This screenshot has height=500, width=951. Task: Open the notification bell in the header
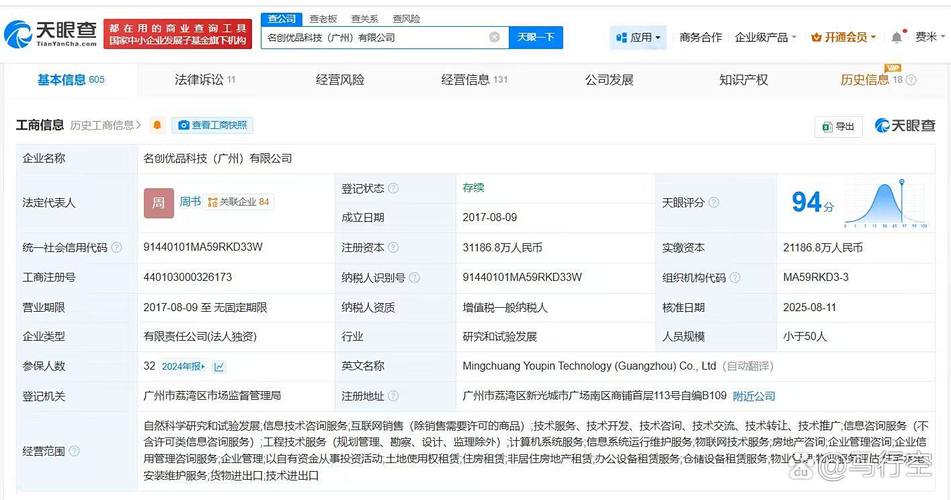pyautogui.click(x=896, y=38)
